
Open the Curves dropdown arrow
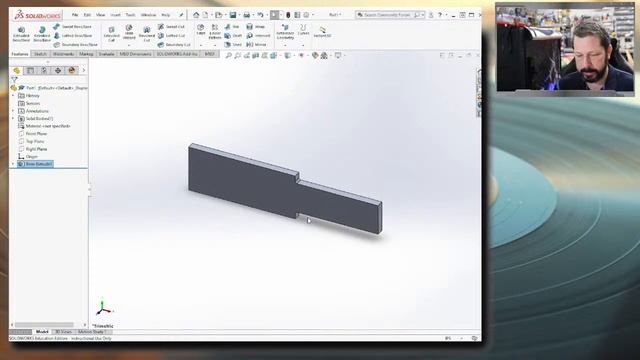(303, 45)
